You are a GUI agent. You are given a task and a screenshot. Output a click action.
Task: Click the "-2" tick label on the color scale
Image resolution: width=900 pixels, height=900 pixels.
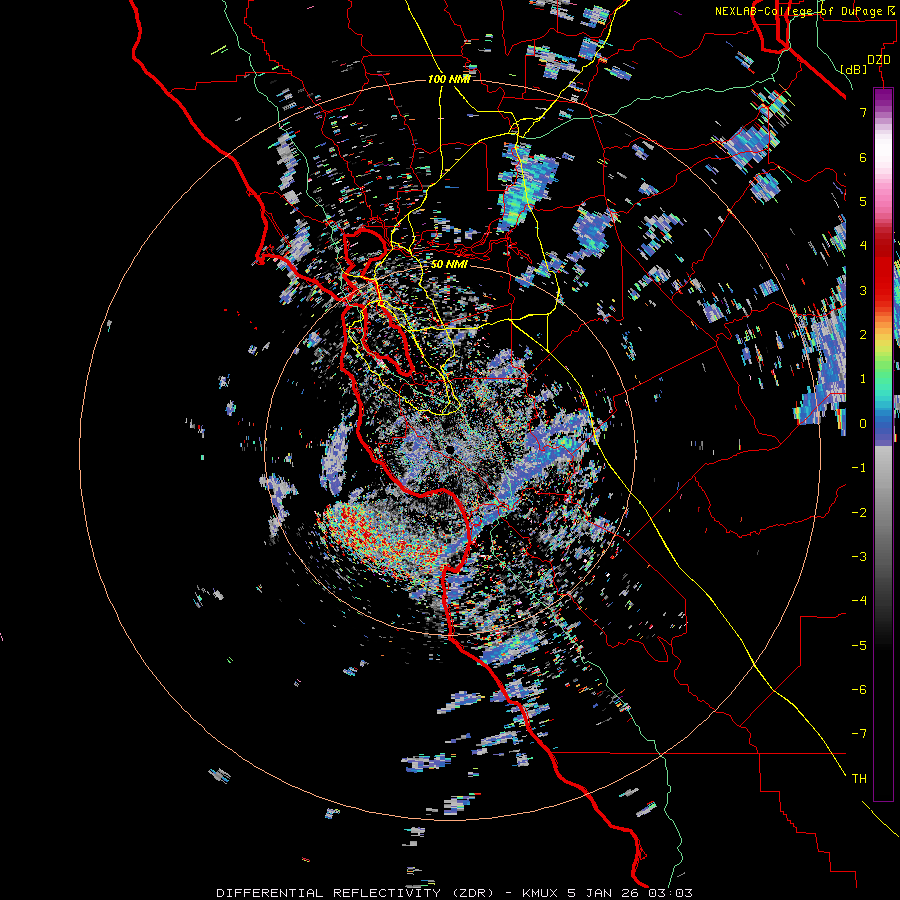(859, 513)
